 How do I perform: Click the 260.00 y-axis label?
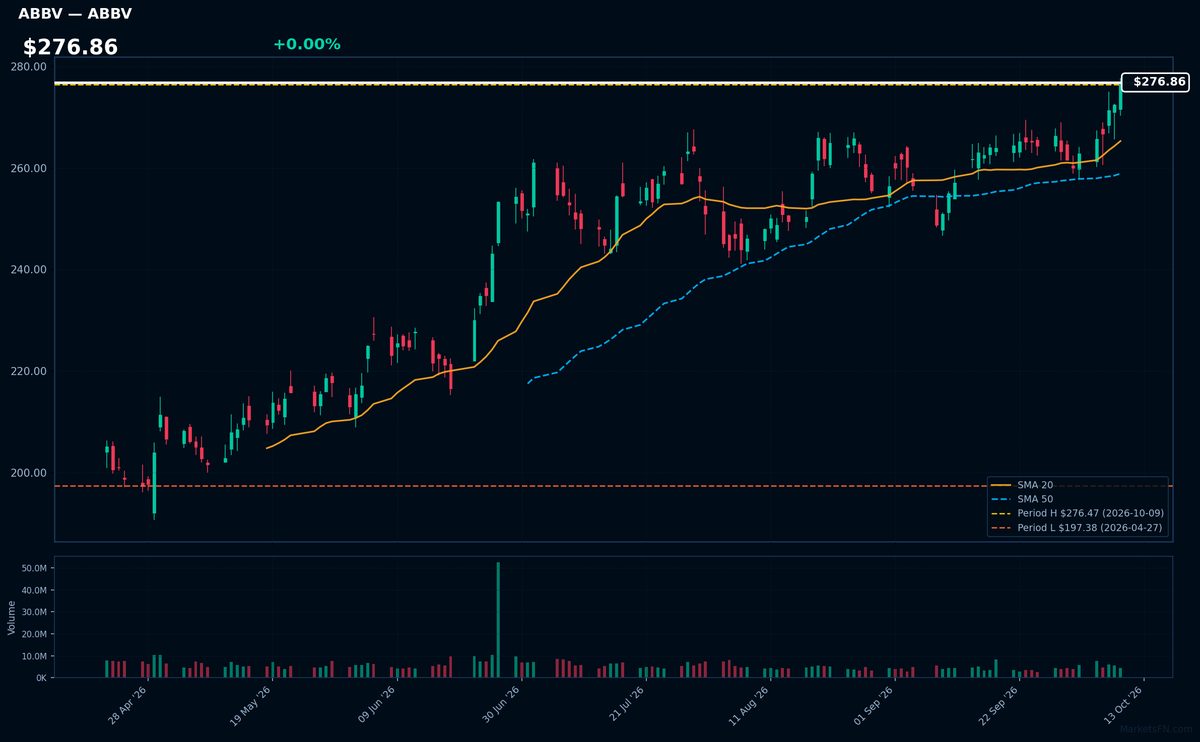click(29, 169)
